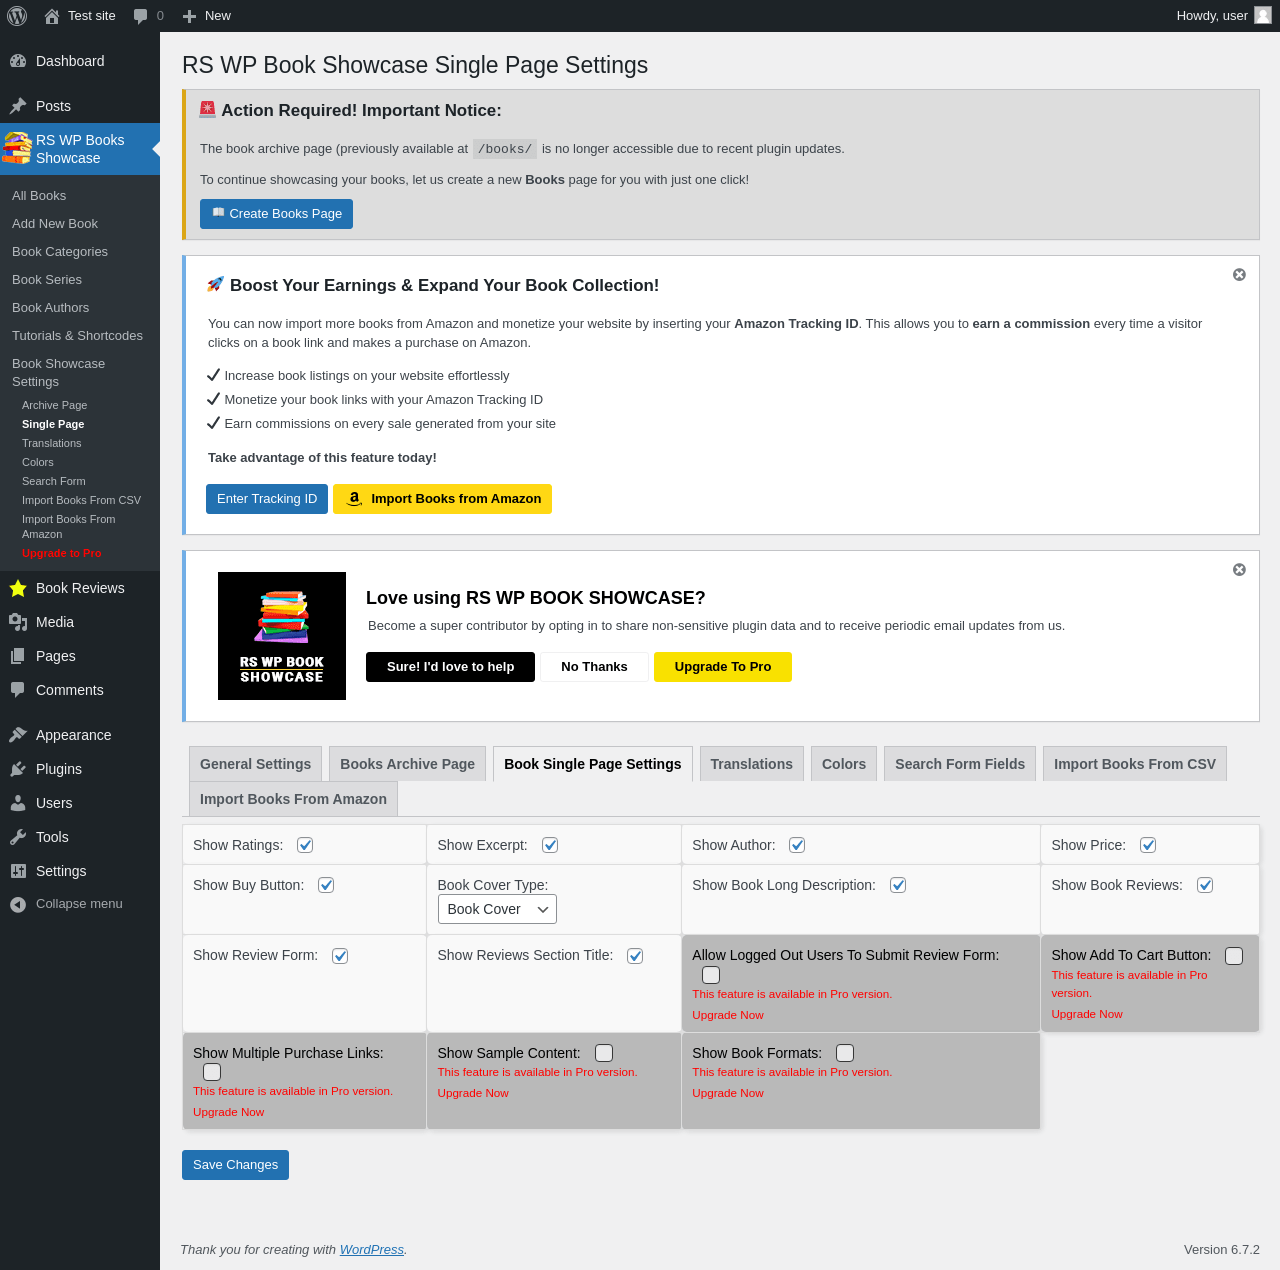The width and height of the screenshot is (1280, 1270).
Task: Click the comments bubble icon in admin bar
Action: (x=140, y=16)
